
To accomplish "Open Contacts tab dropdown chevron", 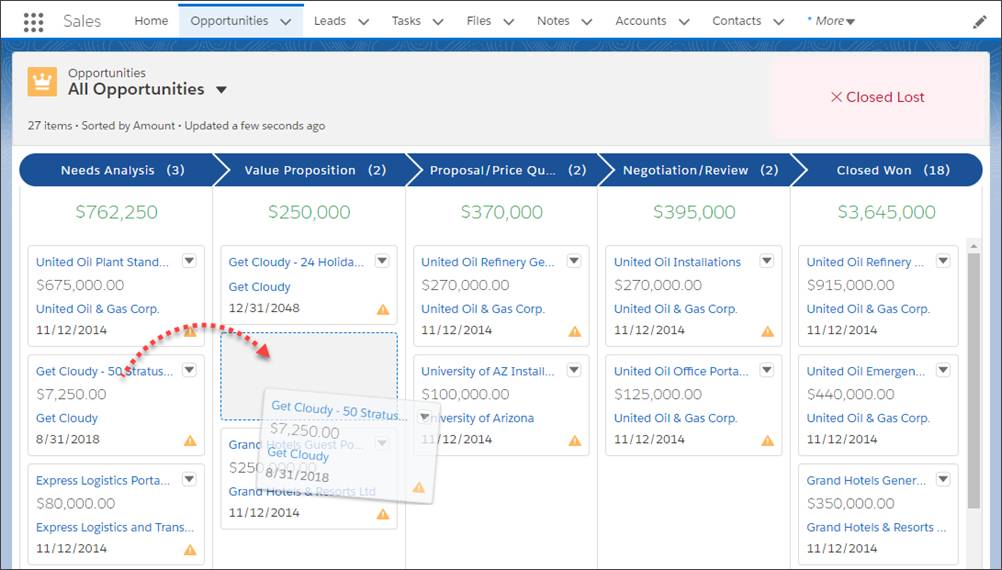I will pos(778,22).
